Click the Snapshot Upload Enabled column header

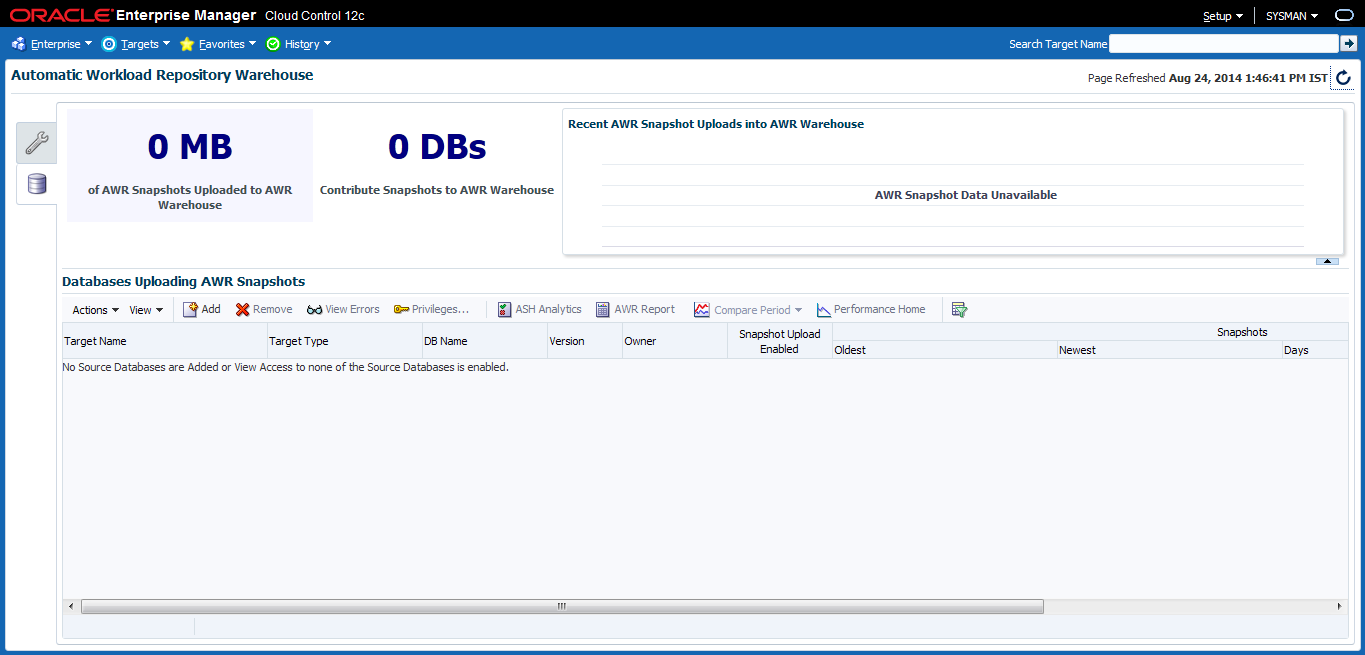click(780, 341)
